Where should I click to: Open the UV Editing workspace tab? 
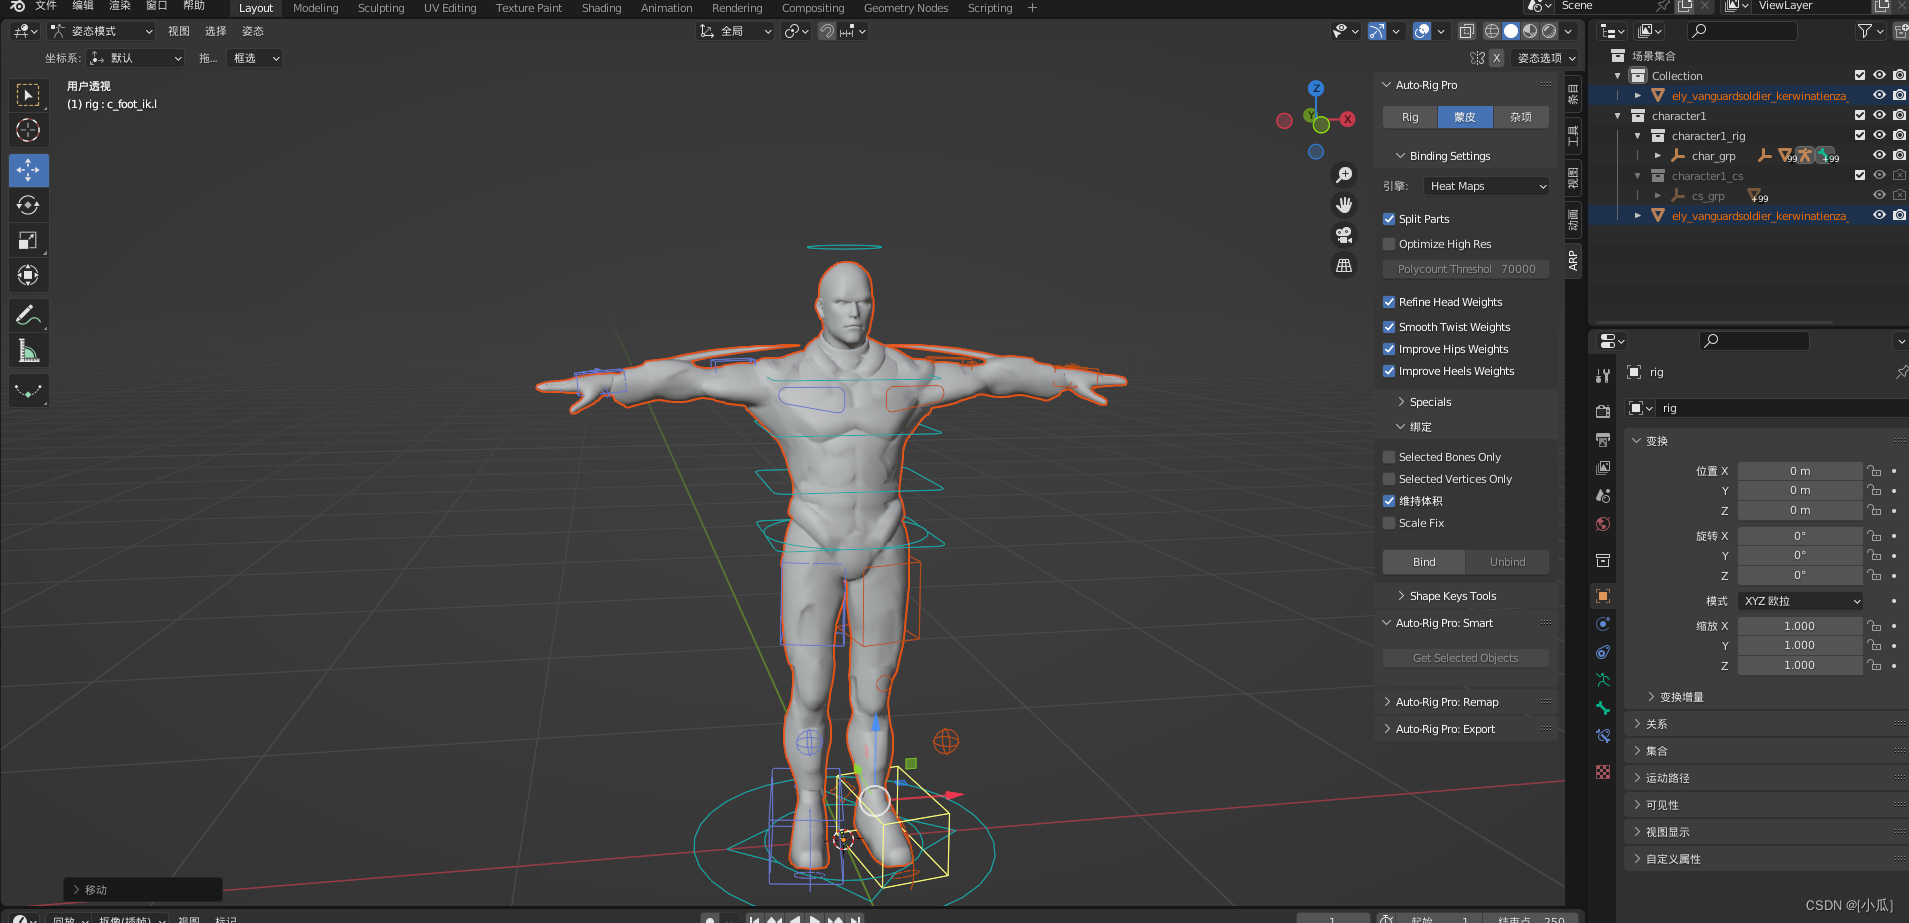point(450,8)
